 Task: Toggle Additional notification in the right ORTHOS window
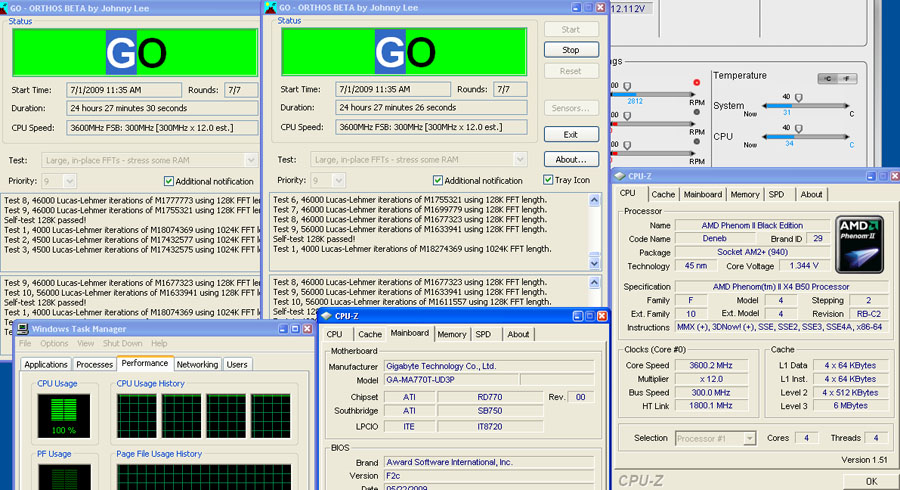438,180
